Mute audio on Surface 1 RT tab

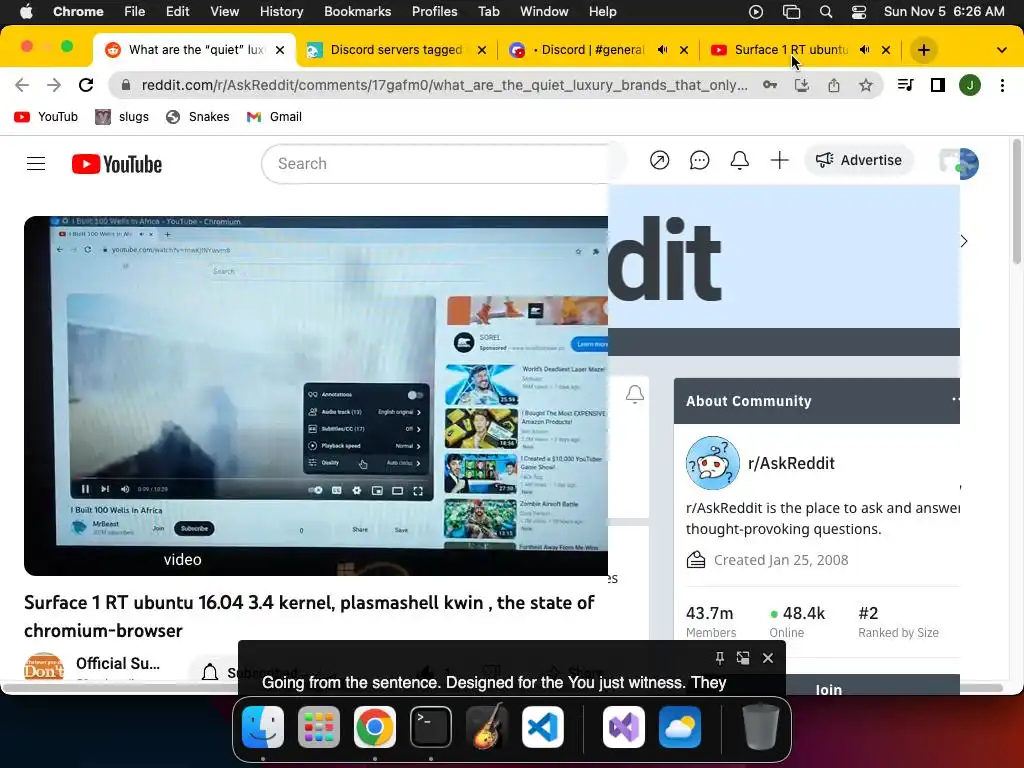[x=864, y=50]
